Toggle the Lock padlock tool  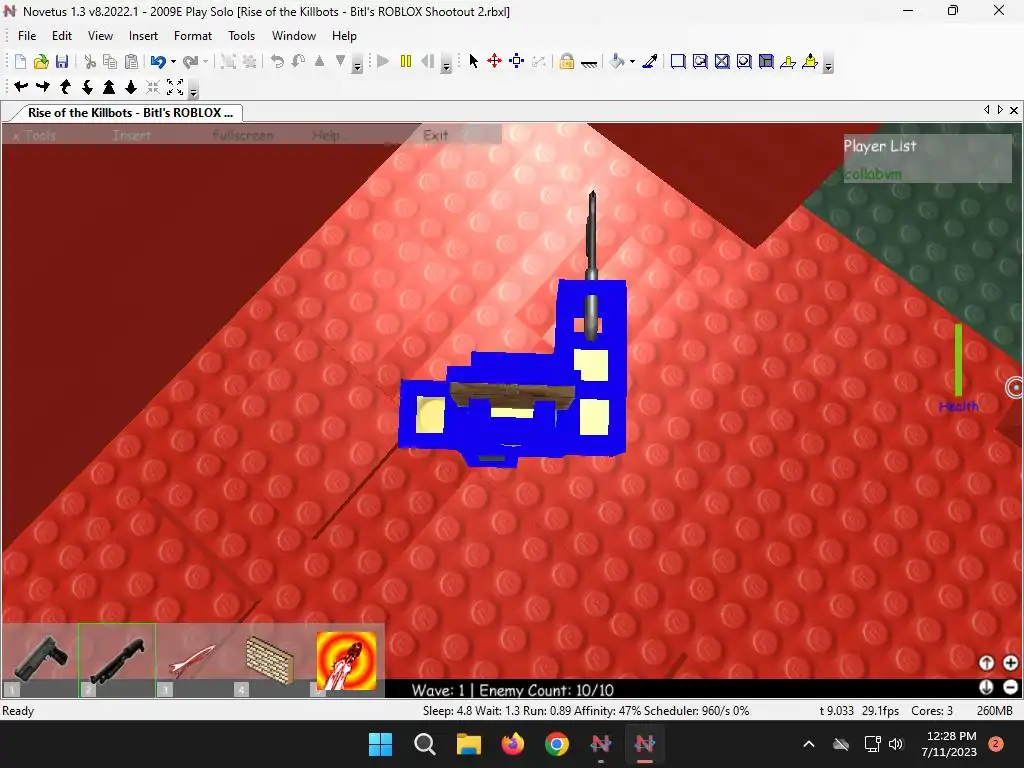(566, 61)
